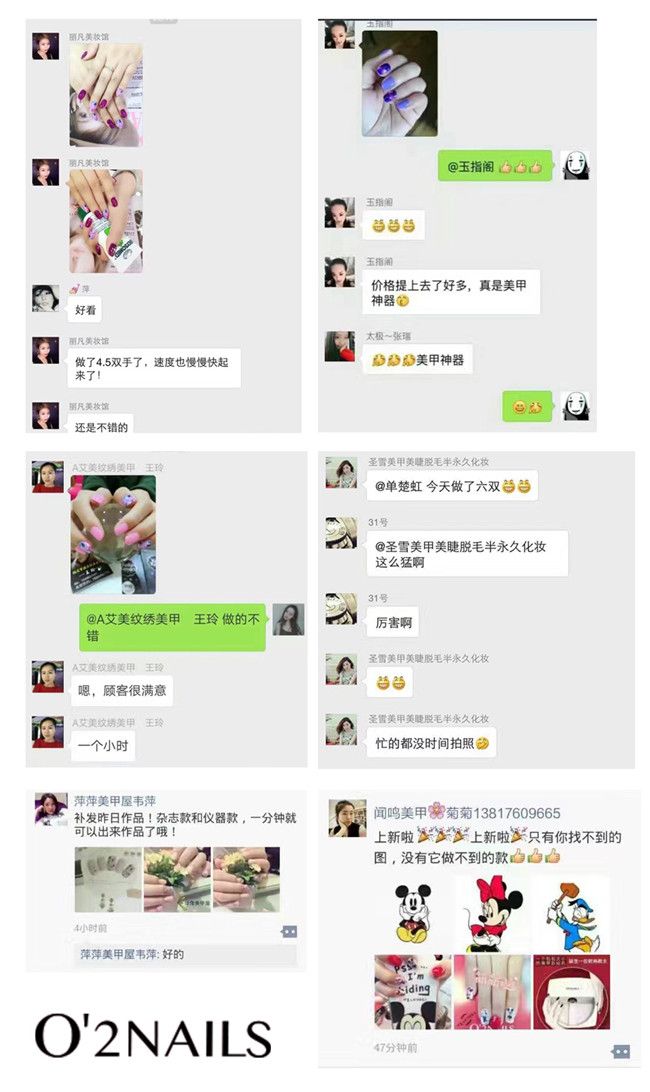Tap 闻鸣美甲 profile avatar
This screenshot has height=1092, width=650.
347,818
